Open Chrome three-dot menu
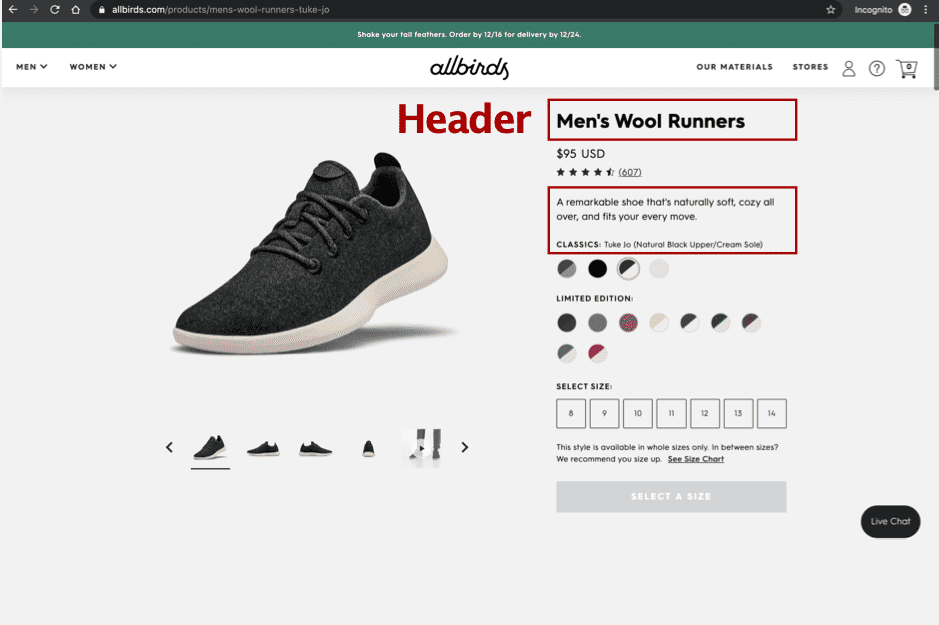This screenshot has height=625, width=939. tap(926, 10)
